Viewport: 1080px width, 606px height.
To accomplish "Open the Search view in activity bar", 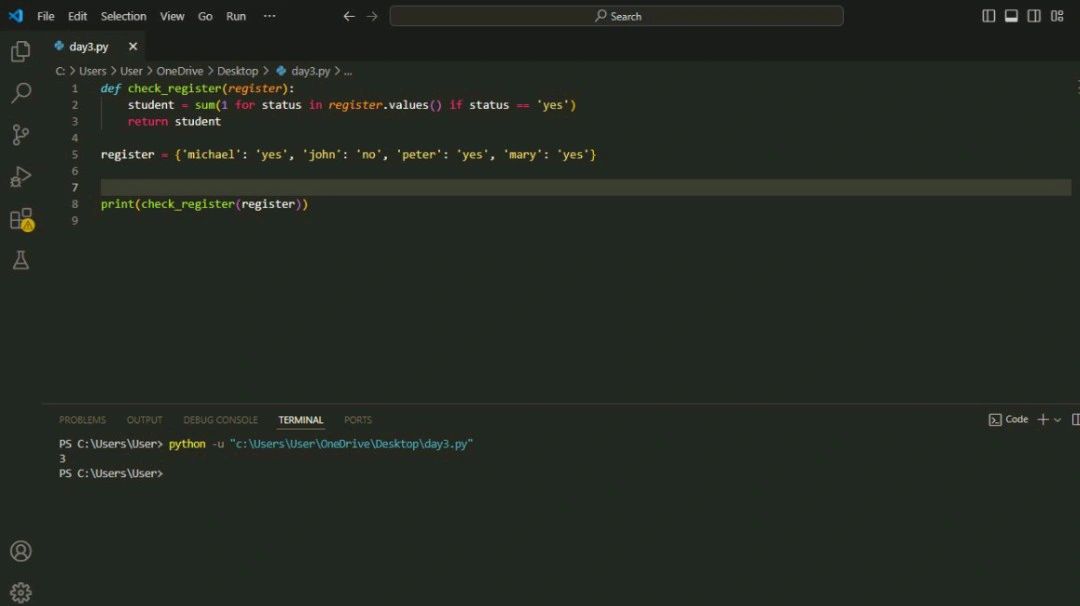I will [x=20, y=93].
